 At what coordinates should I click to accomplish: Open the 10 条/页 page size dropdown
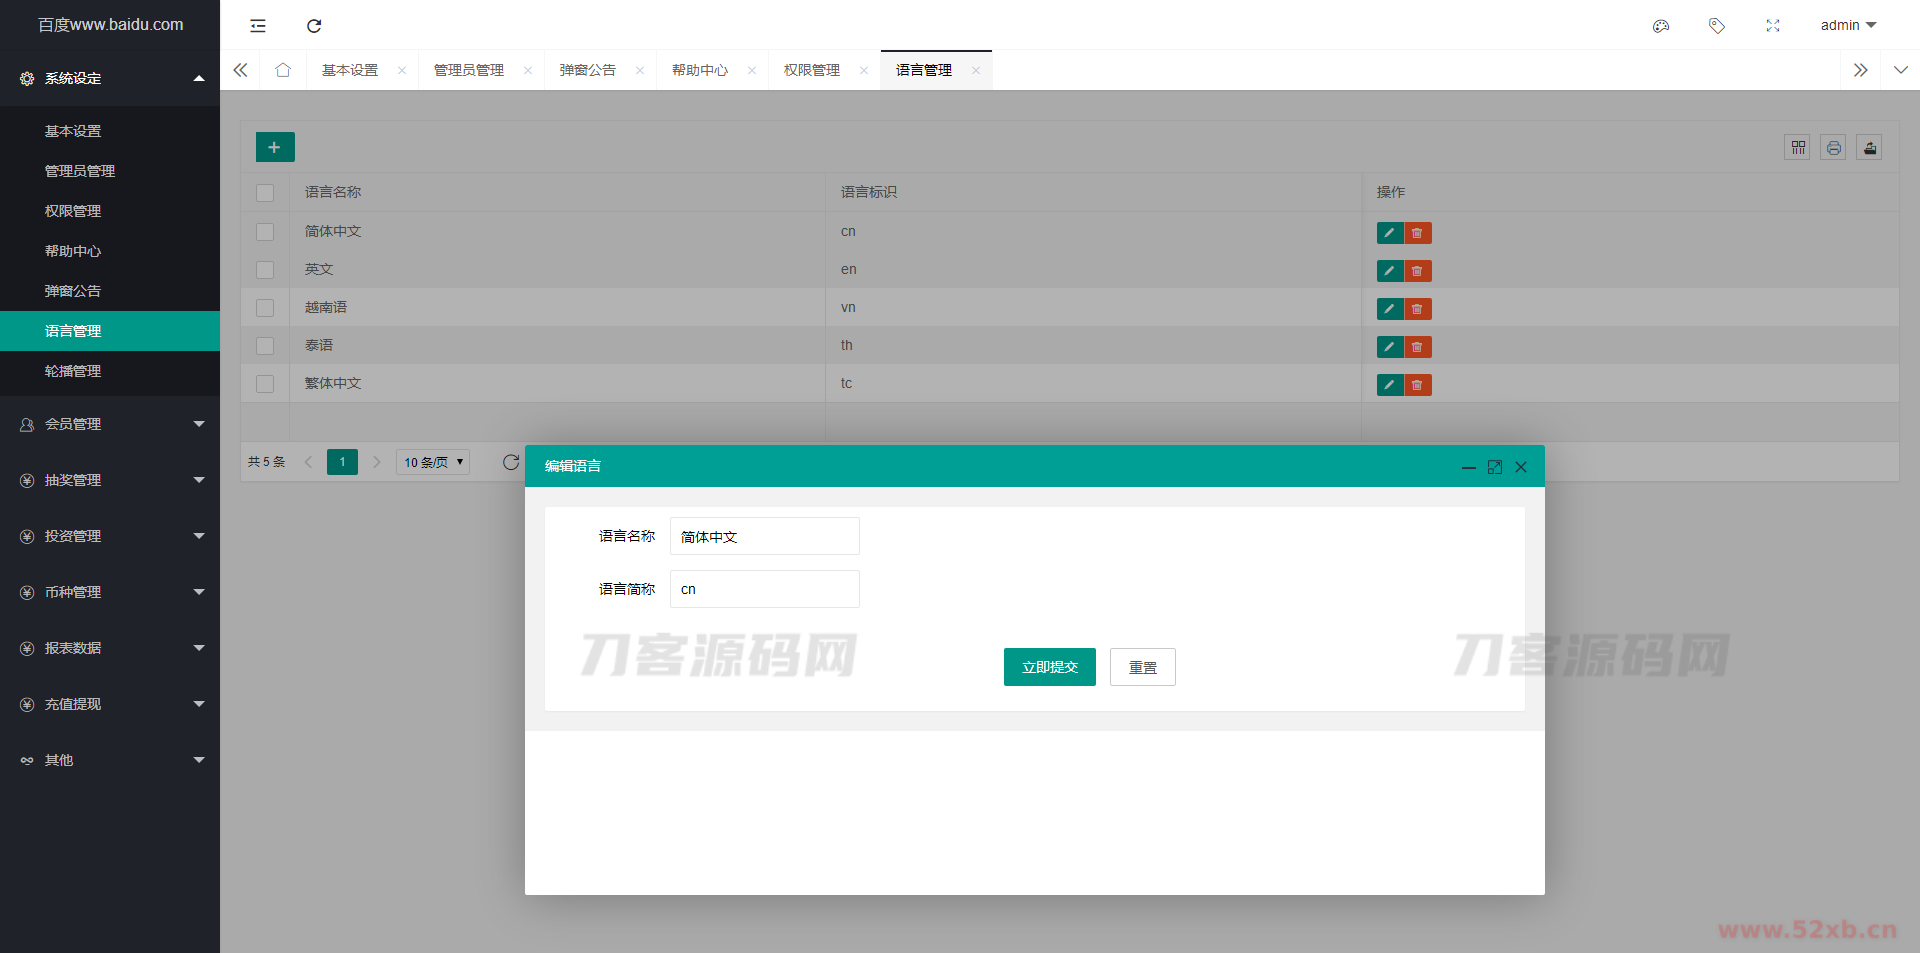(x=433, y=462)
